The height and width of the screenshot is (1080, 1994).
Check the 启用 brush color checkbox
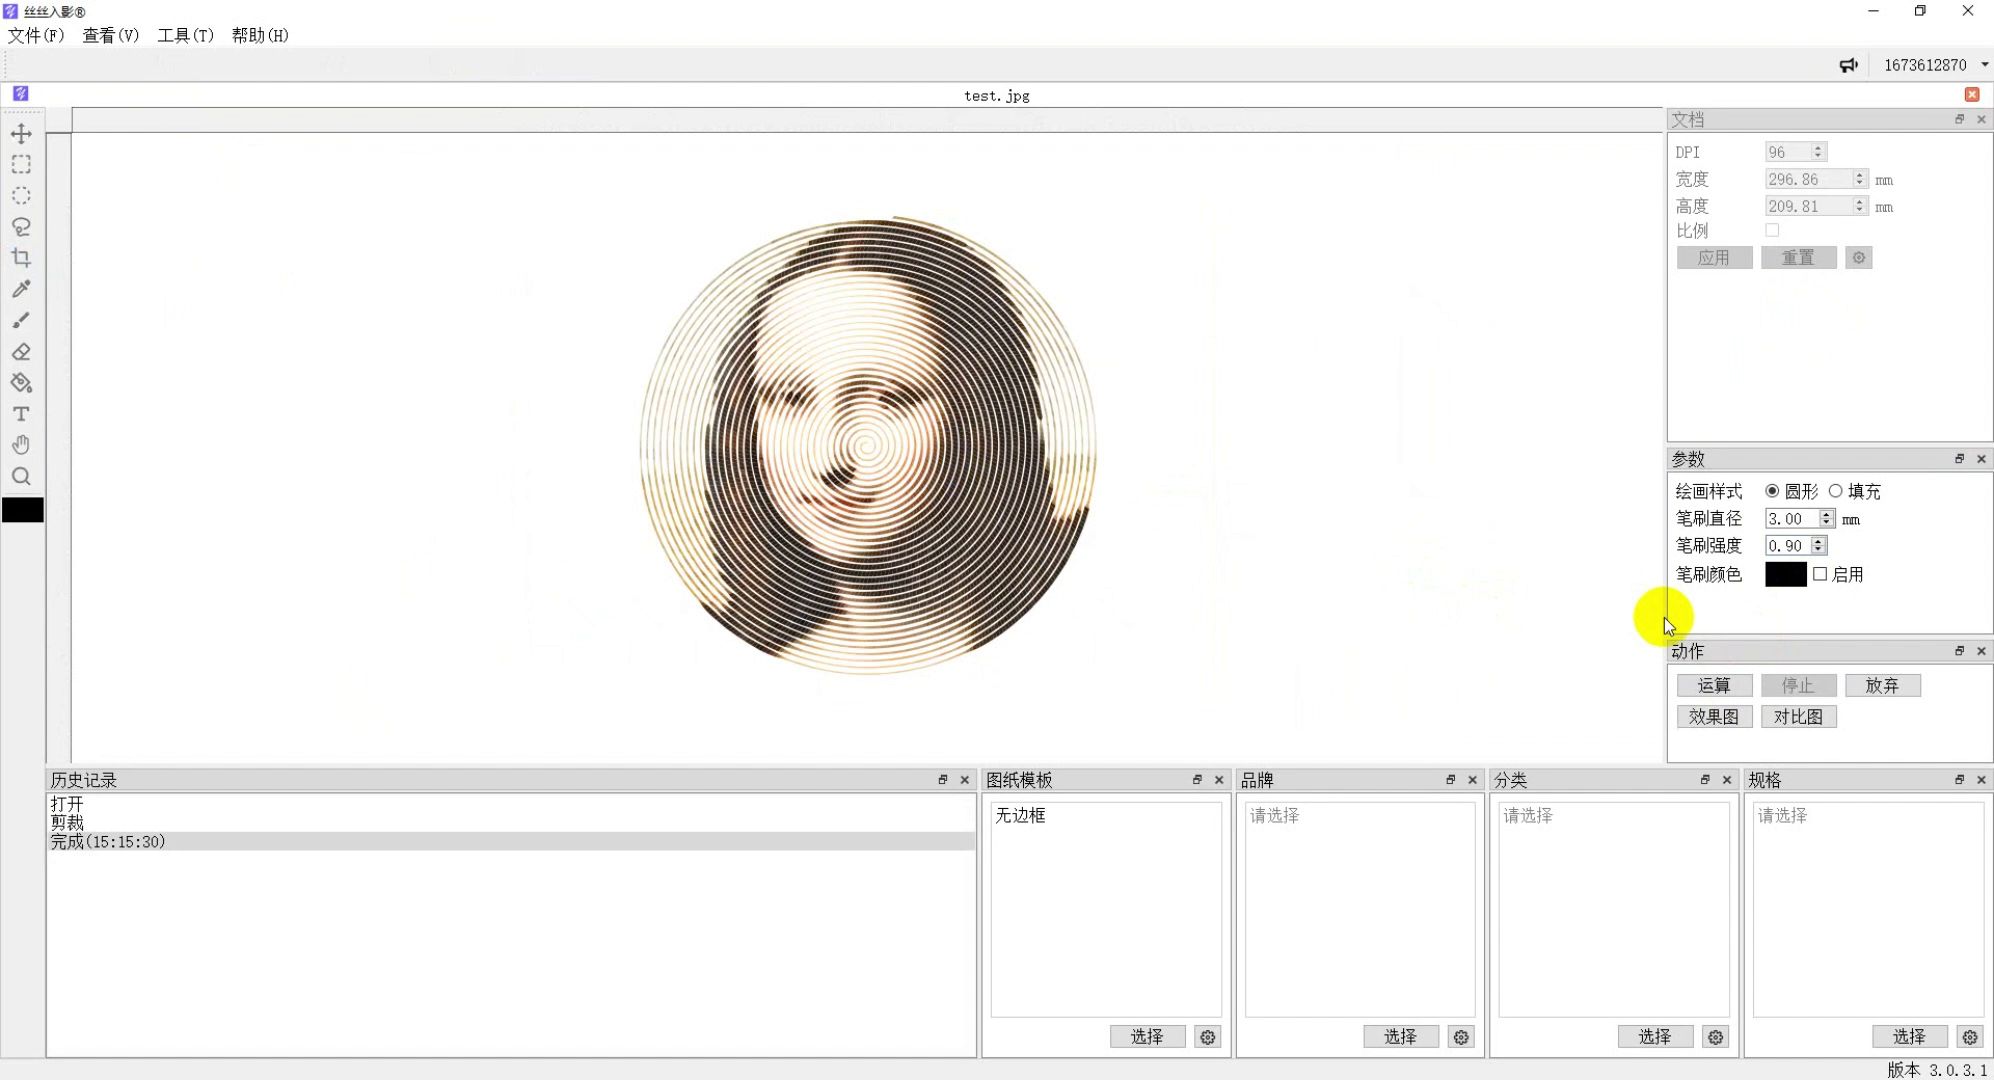(1820, 574)
